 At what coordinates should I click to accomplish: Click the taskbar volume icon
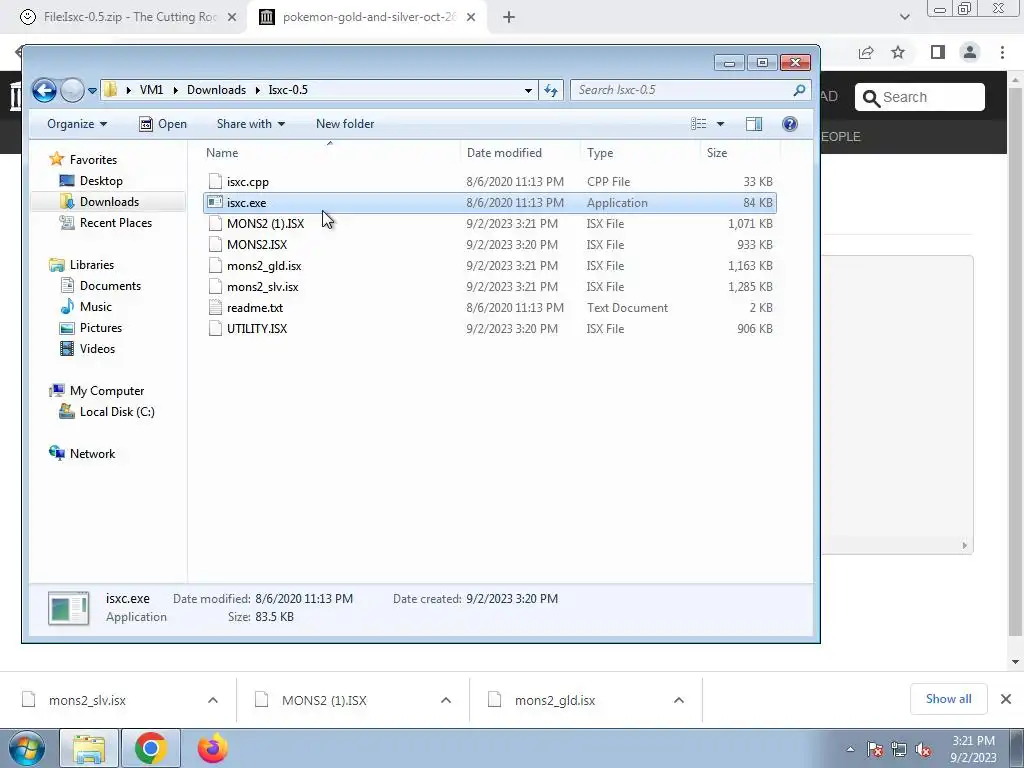pos(923,749)
